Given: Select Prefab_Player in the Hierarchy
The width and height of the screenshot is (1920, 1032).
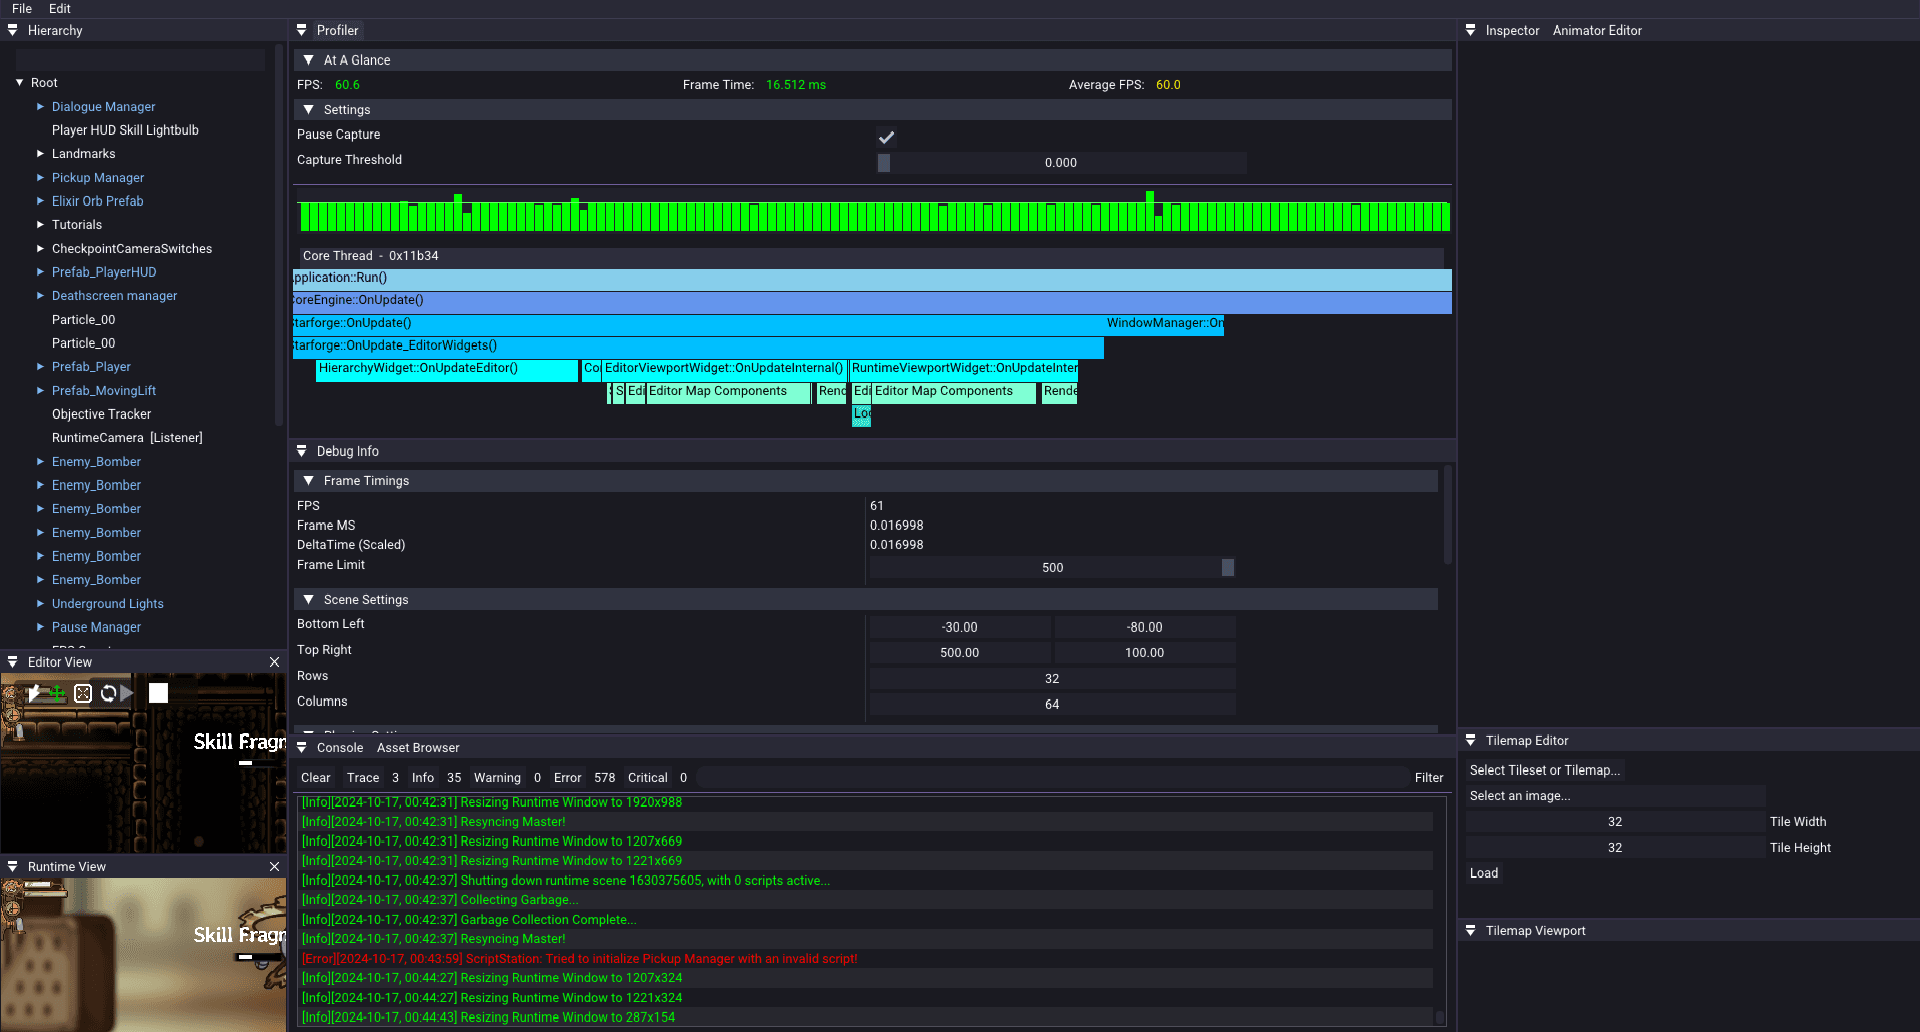Looking at the screenshot, I should [91, 366].
